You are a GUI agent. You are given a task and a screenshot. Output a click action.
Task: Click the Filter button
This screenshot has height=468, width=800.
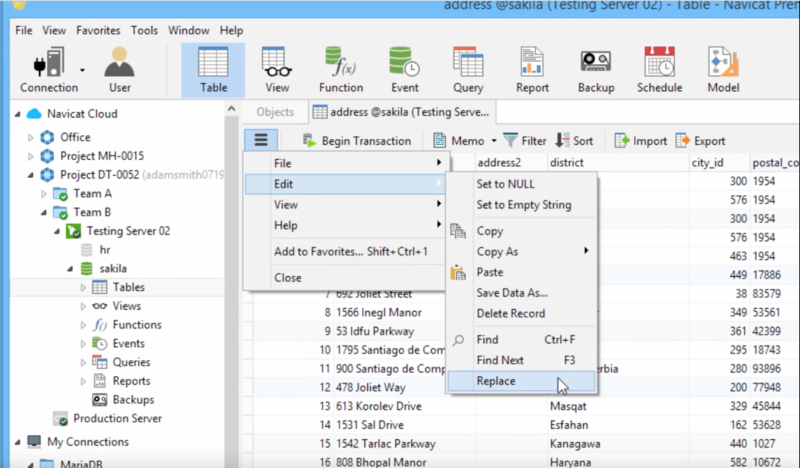(x=524, y=141)
